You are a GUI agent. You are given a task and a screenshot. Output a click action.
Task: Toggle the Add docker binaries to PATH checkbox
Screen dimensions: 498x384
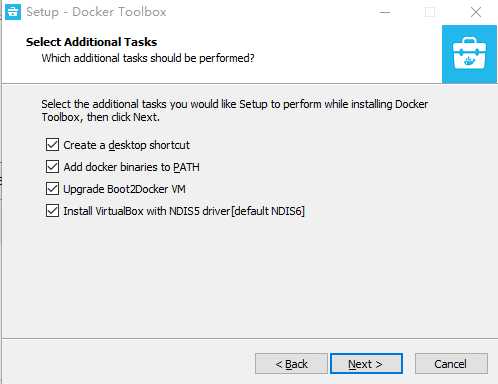[x=52, y=167]
